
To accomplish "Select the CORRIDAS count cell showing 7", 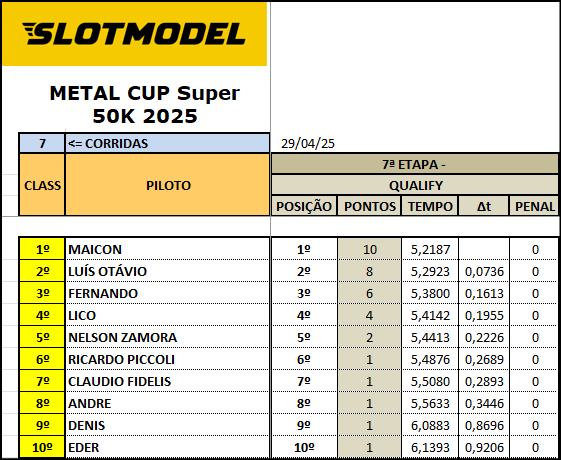I will click(42, 143).
